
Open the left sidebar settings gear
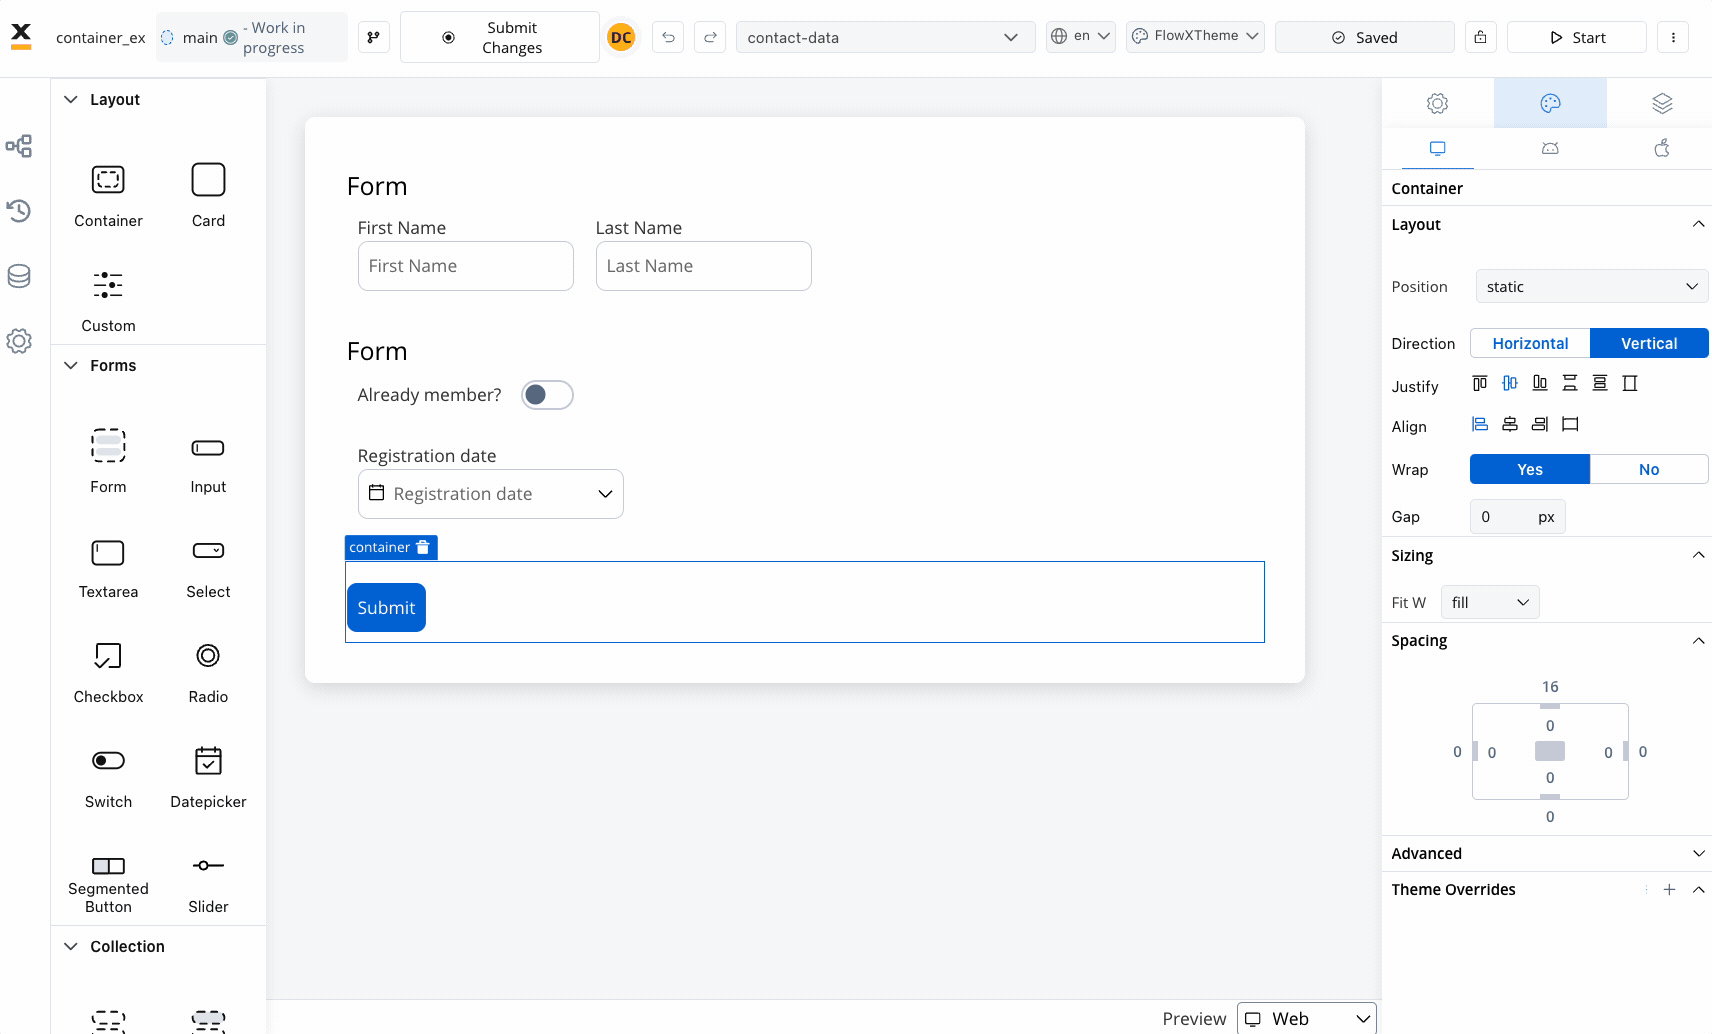[19, 341]
